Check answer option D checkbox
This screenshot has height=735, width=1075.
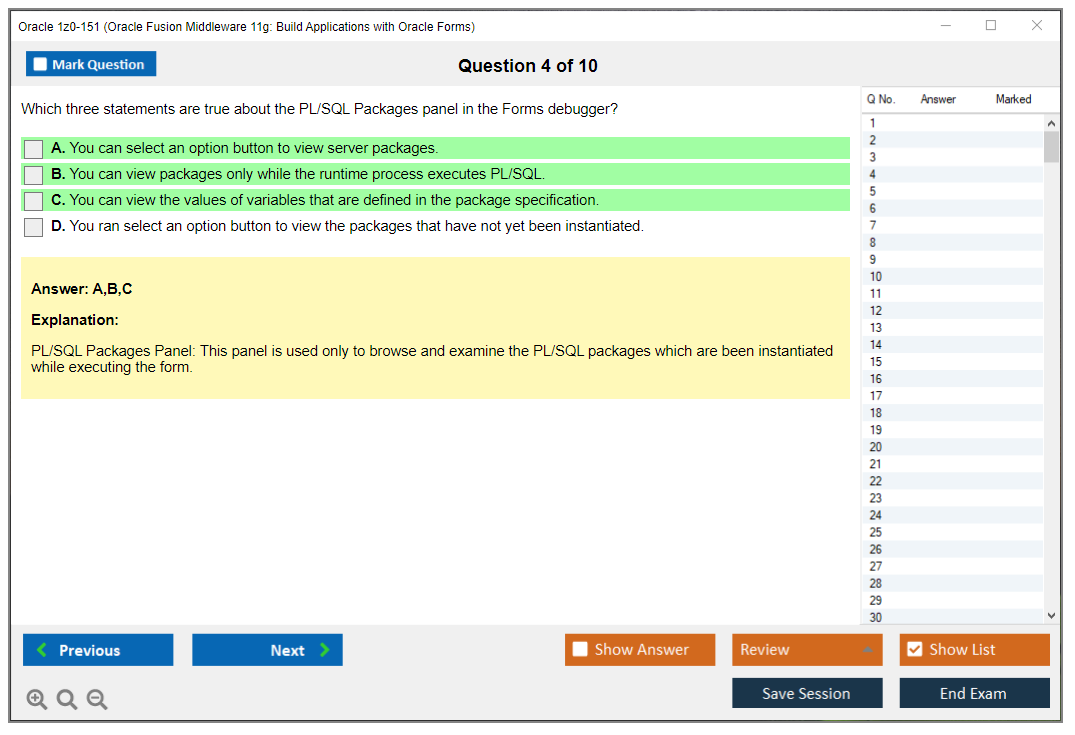coord(34,227)
